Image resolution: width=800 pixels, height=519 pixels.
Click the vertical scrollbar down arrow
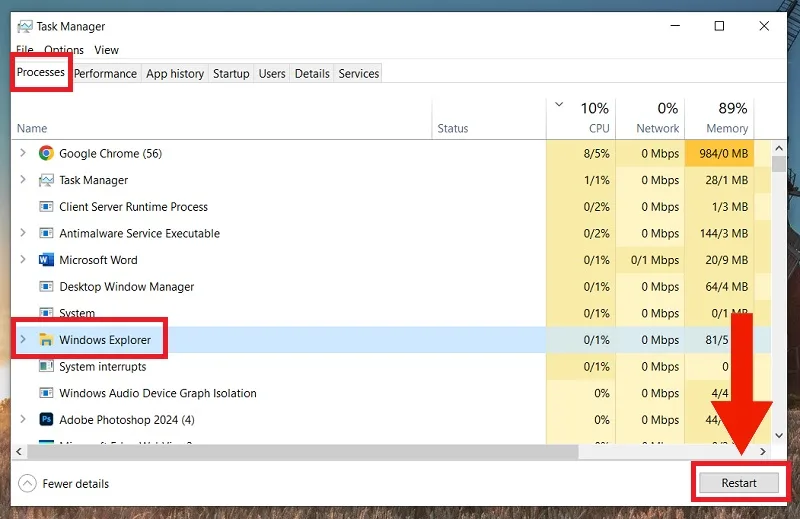coord(779,435)
